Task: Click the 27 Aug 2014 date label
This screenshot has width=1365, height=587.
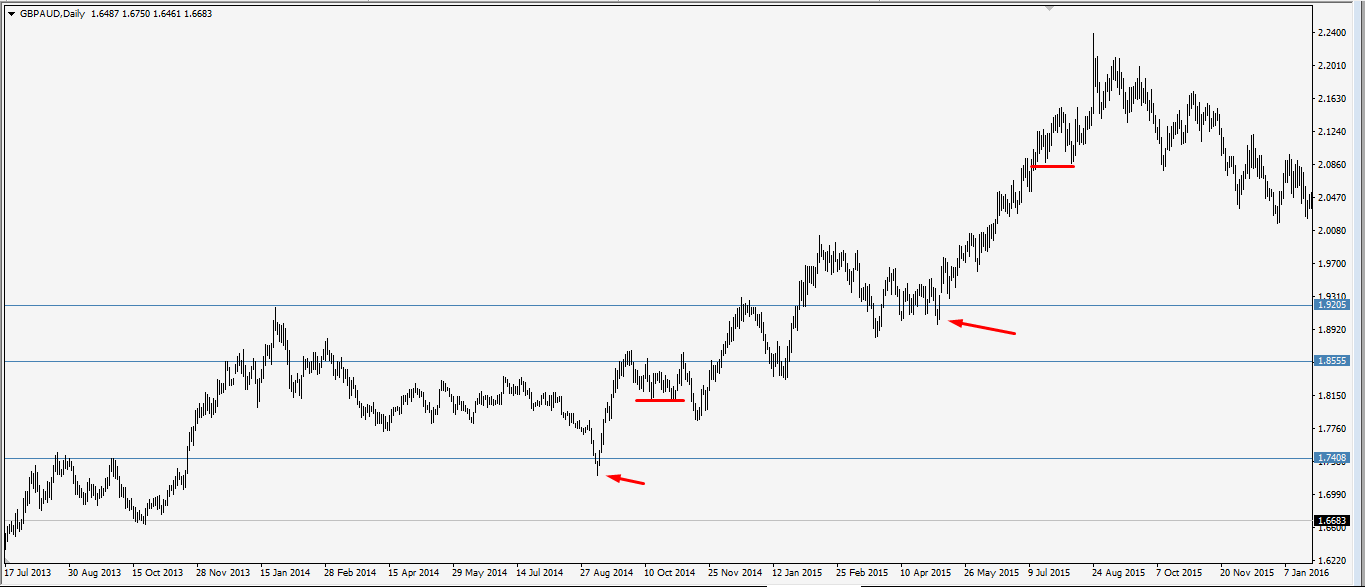Action: [606, 573]
